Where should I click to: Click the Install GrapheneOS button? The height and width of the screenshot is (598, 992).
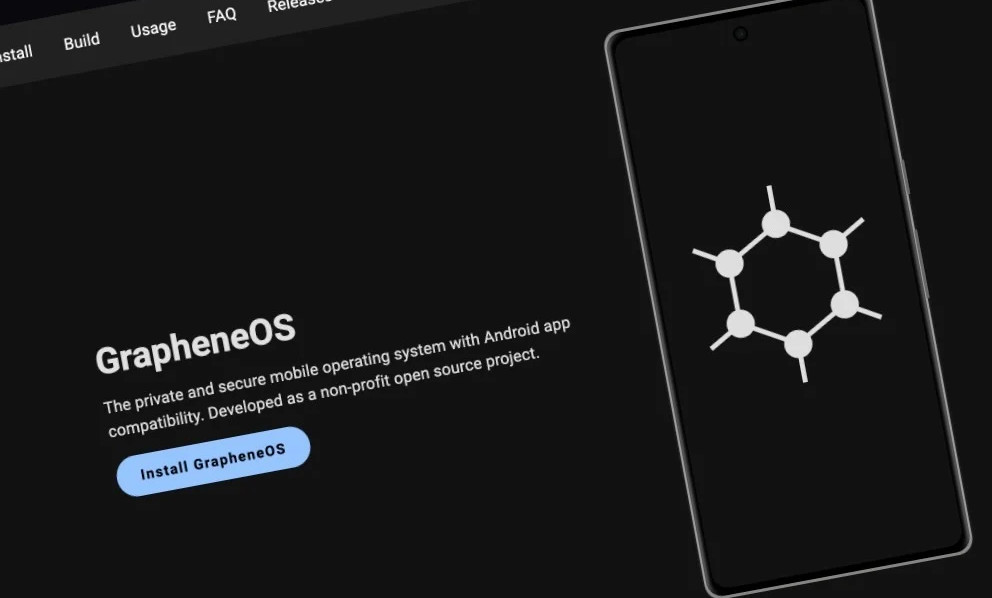point(213,461)
